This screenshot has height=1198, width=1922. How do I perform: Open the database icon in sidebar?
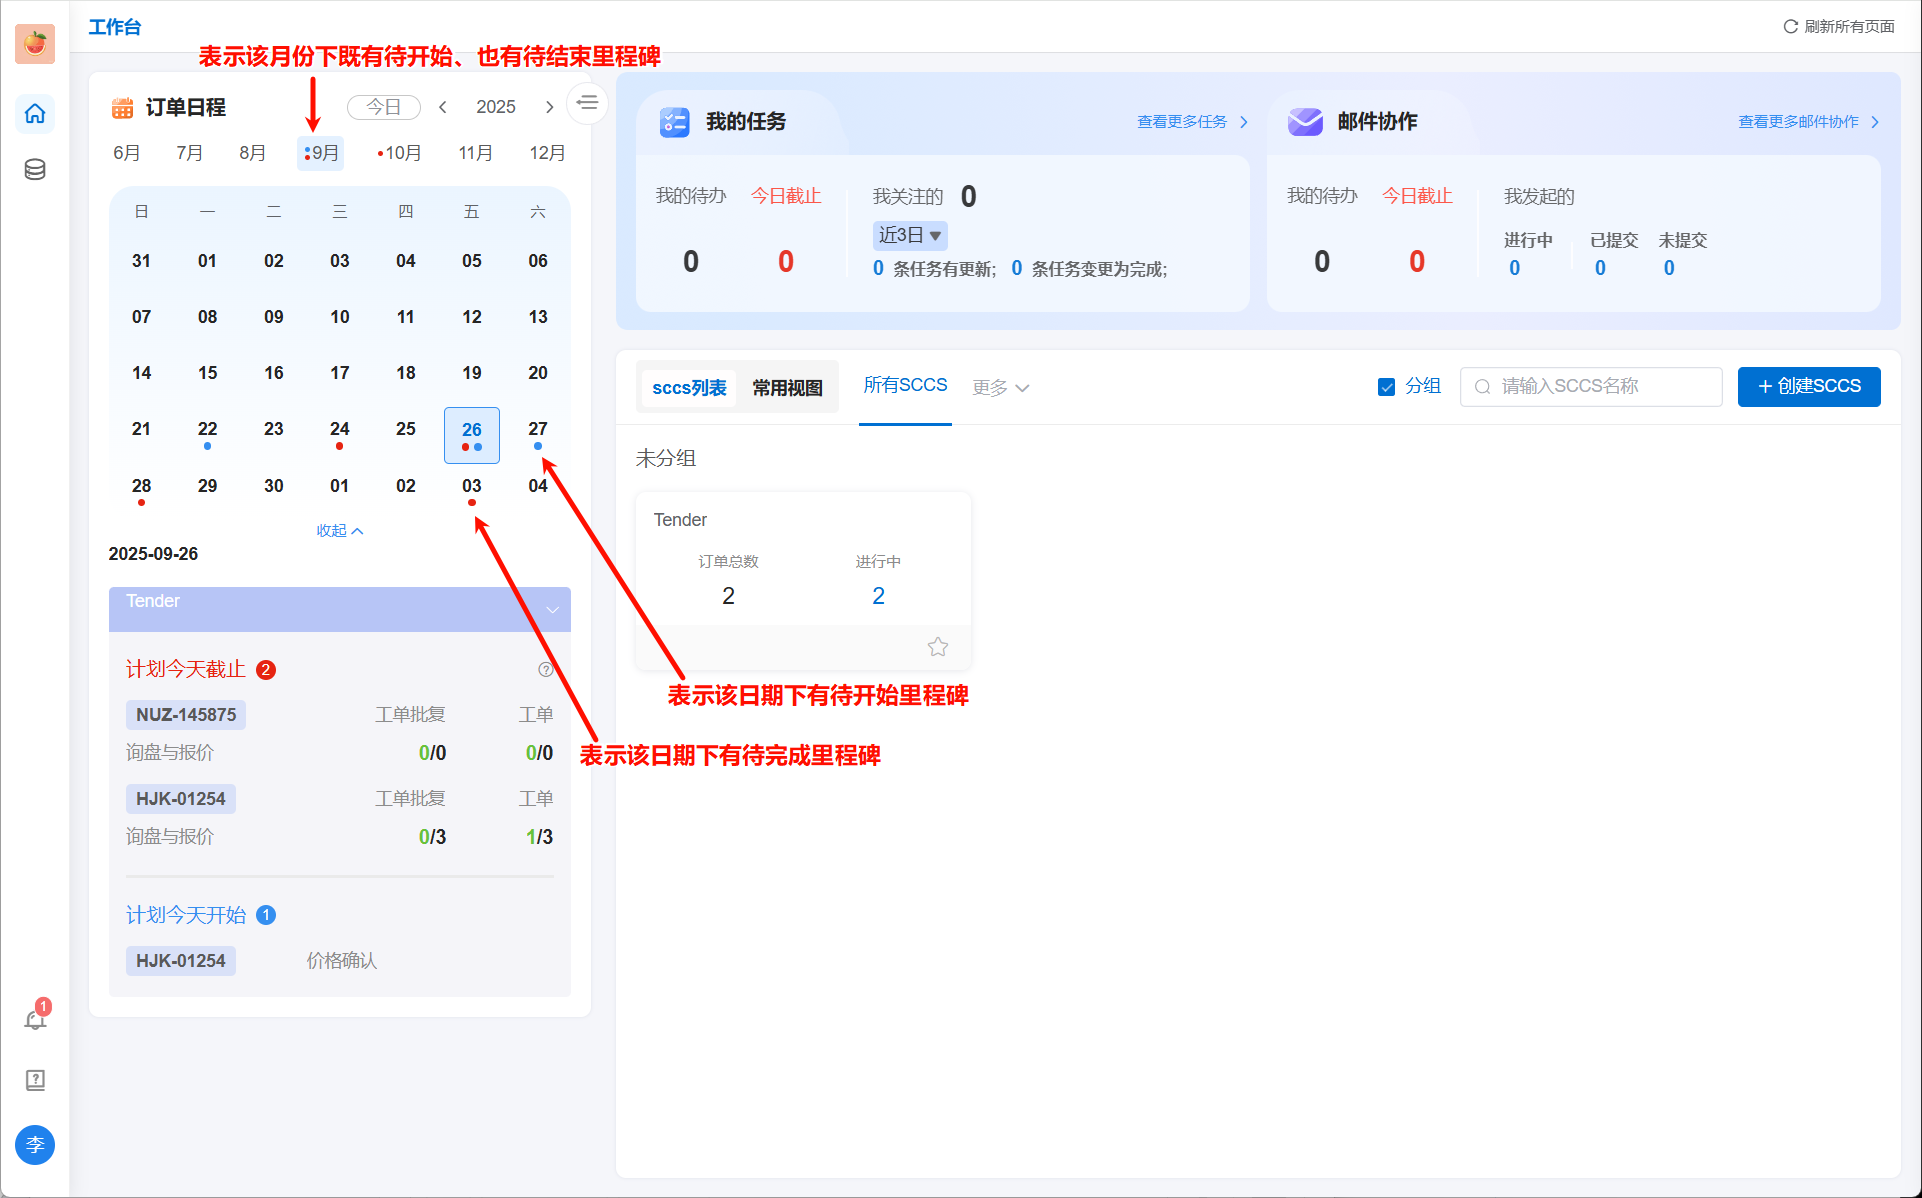click(35, 169)
